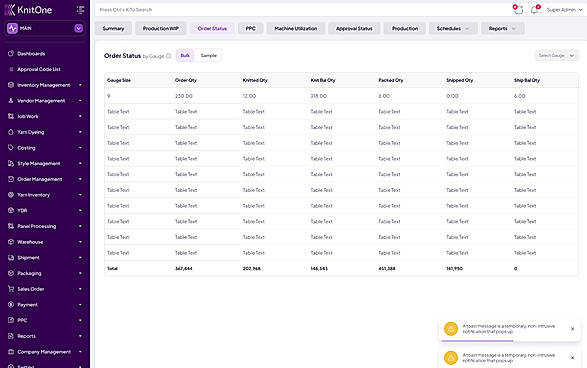This screenshot has width=587, height=368.
Task: Click the Order Management sidebar icon
Action: [x=11, y=179]
